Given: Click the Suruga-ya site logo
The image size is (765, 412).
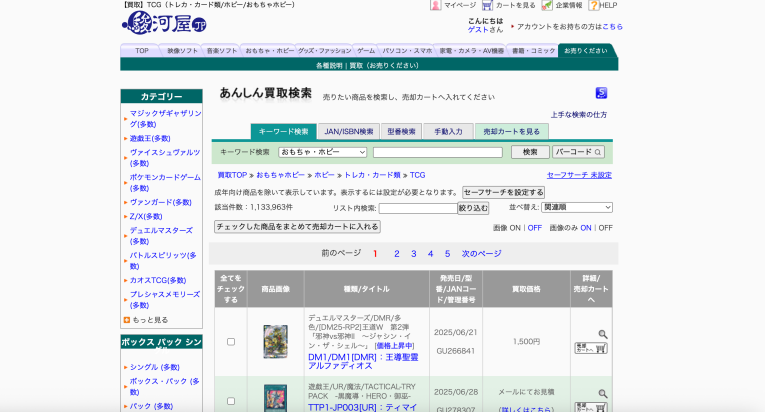Looking at the screenshot, I should 164,23.
